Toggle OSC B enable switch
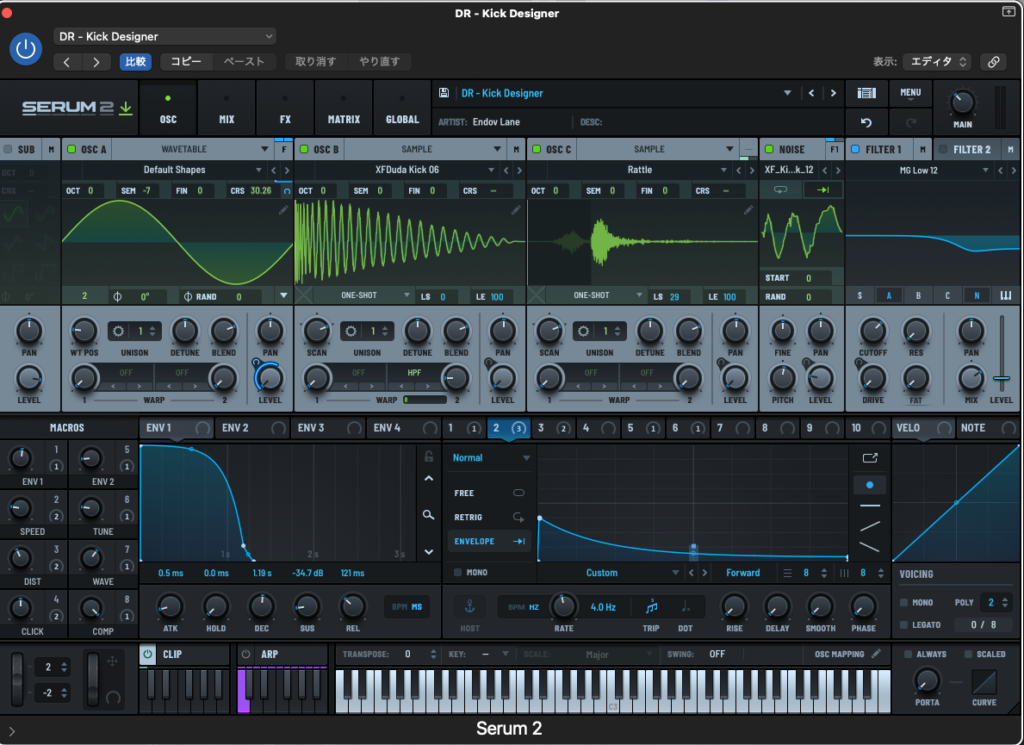 click(304, 150)
